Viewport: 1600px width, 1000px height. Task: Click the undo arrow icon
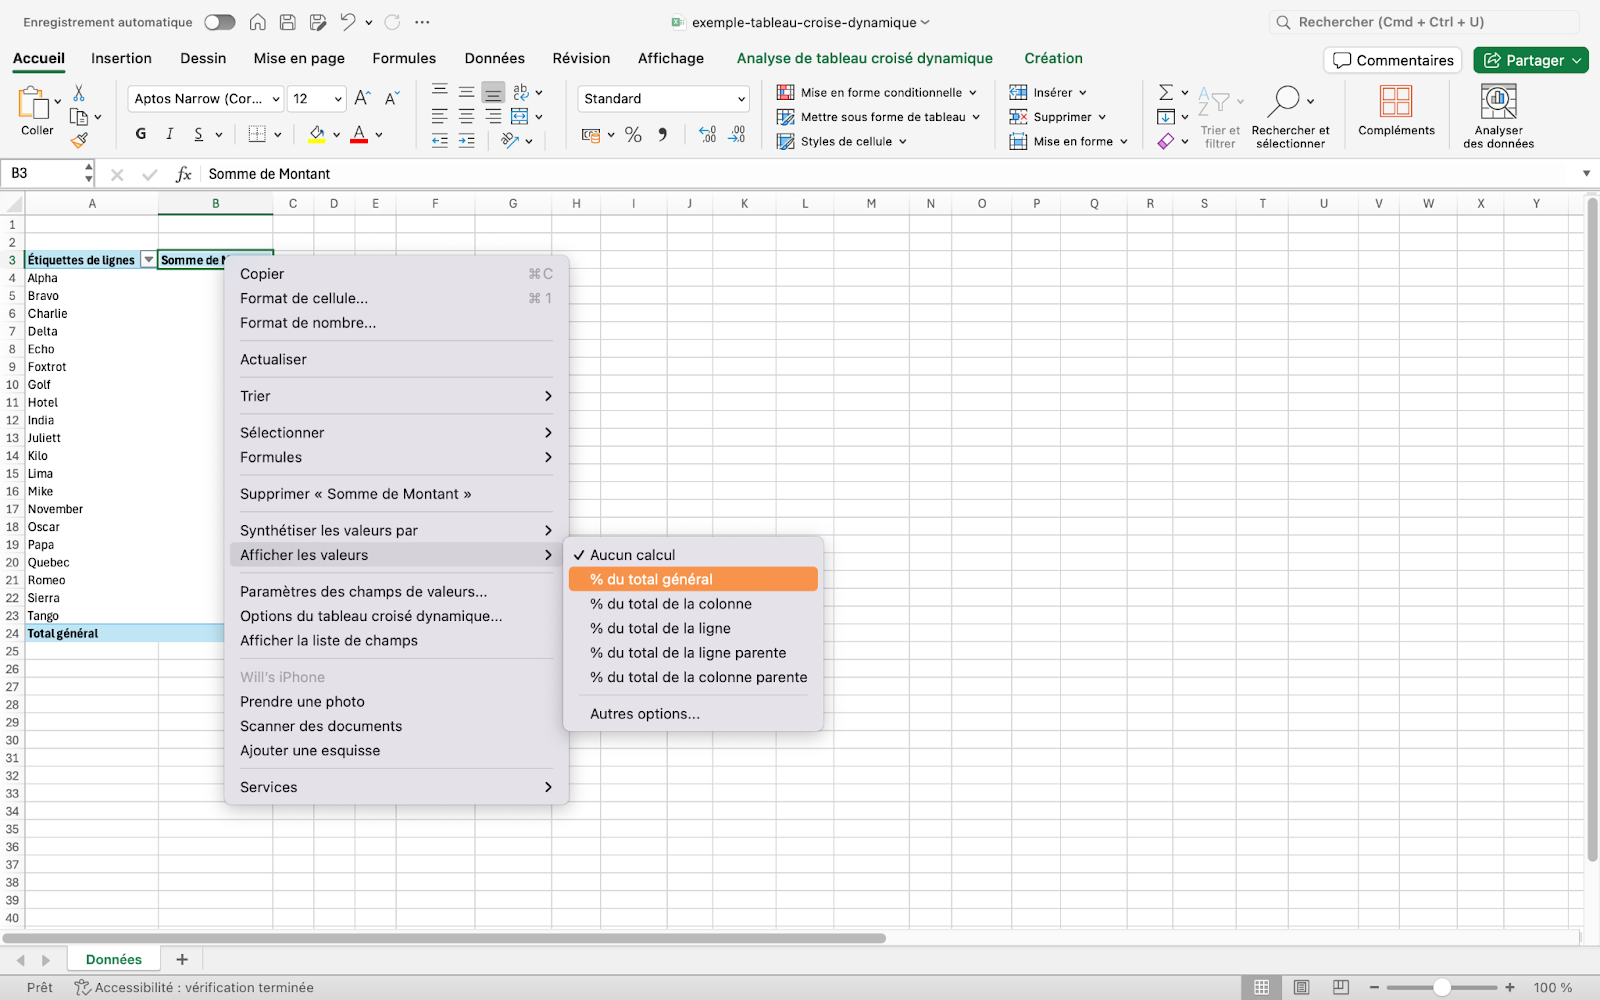347,22
